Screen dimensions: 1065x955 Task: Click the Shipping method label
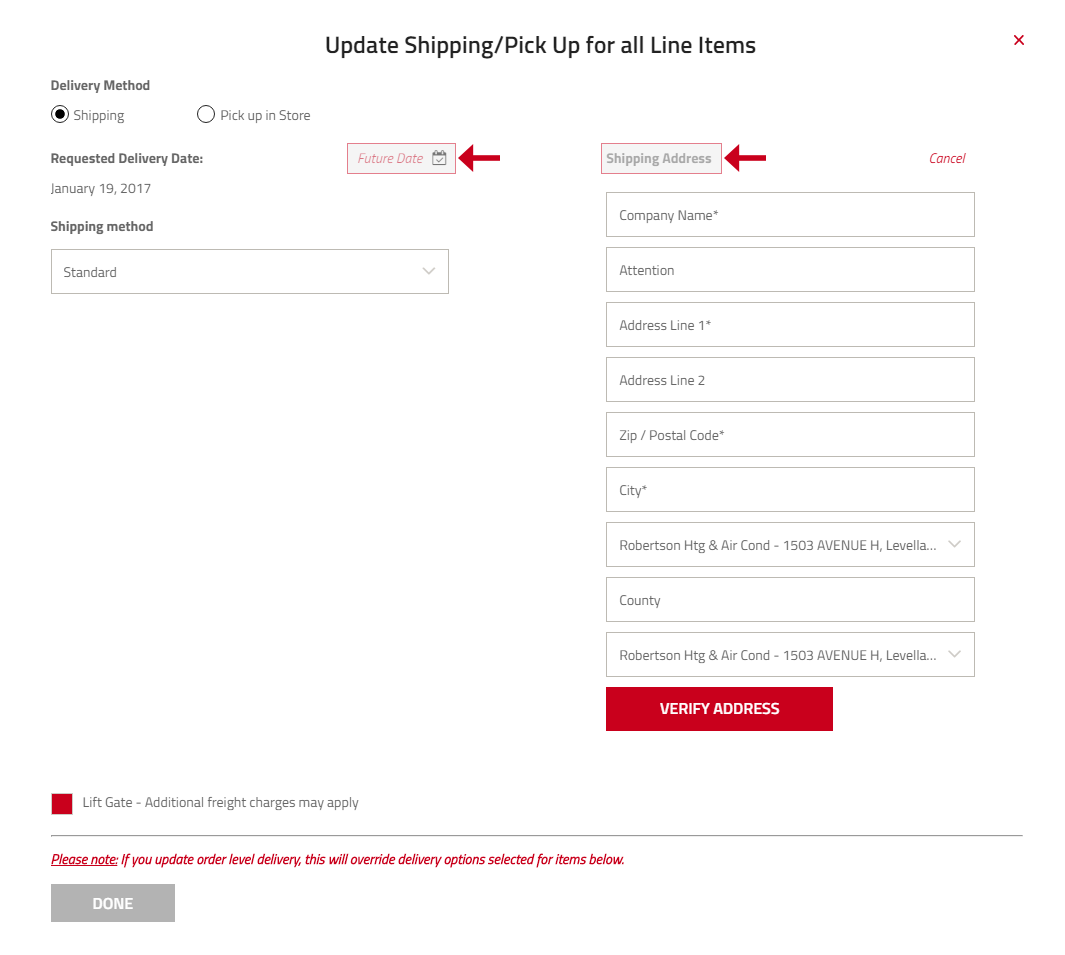coord(102,226)
